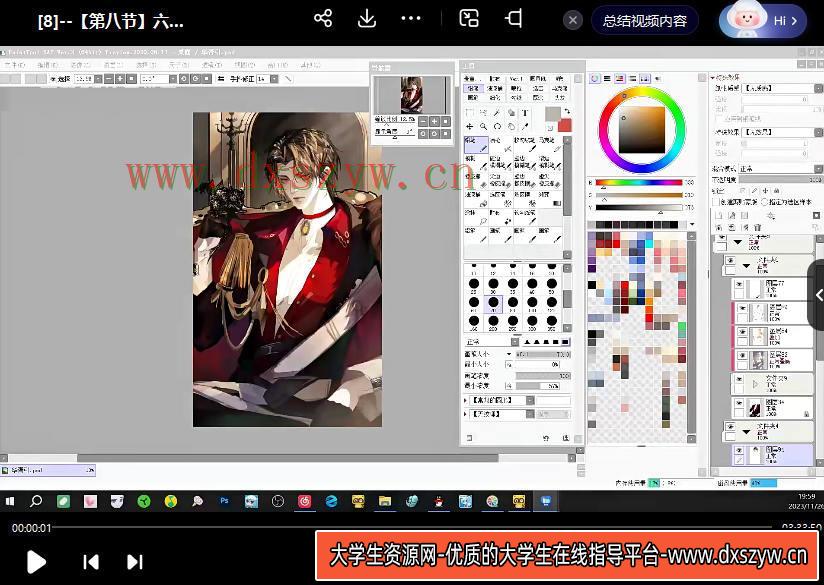The image size is (824, 585).
Task: Click the rotate clockwise button in the top toolbar
Action: coord(195,79)
